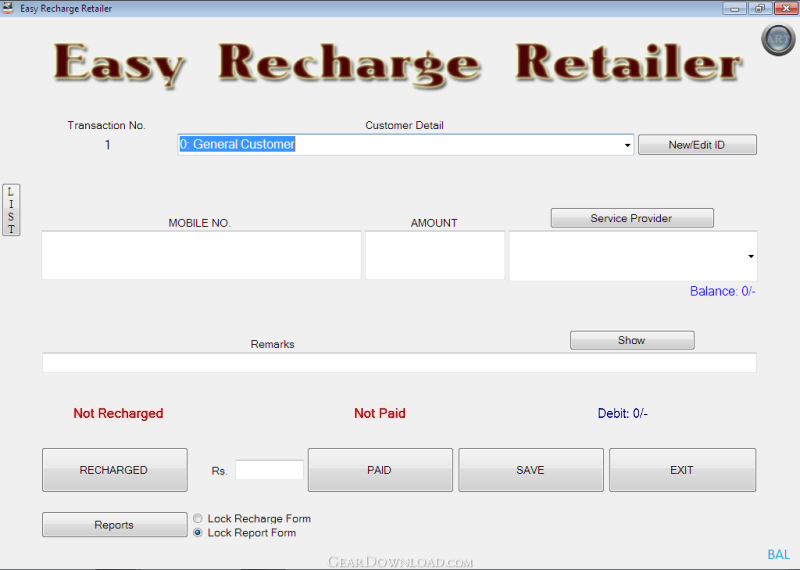This screenshot has width=800, height=570.
Task: Click the PAID button
Action: pos(380,470)
